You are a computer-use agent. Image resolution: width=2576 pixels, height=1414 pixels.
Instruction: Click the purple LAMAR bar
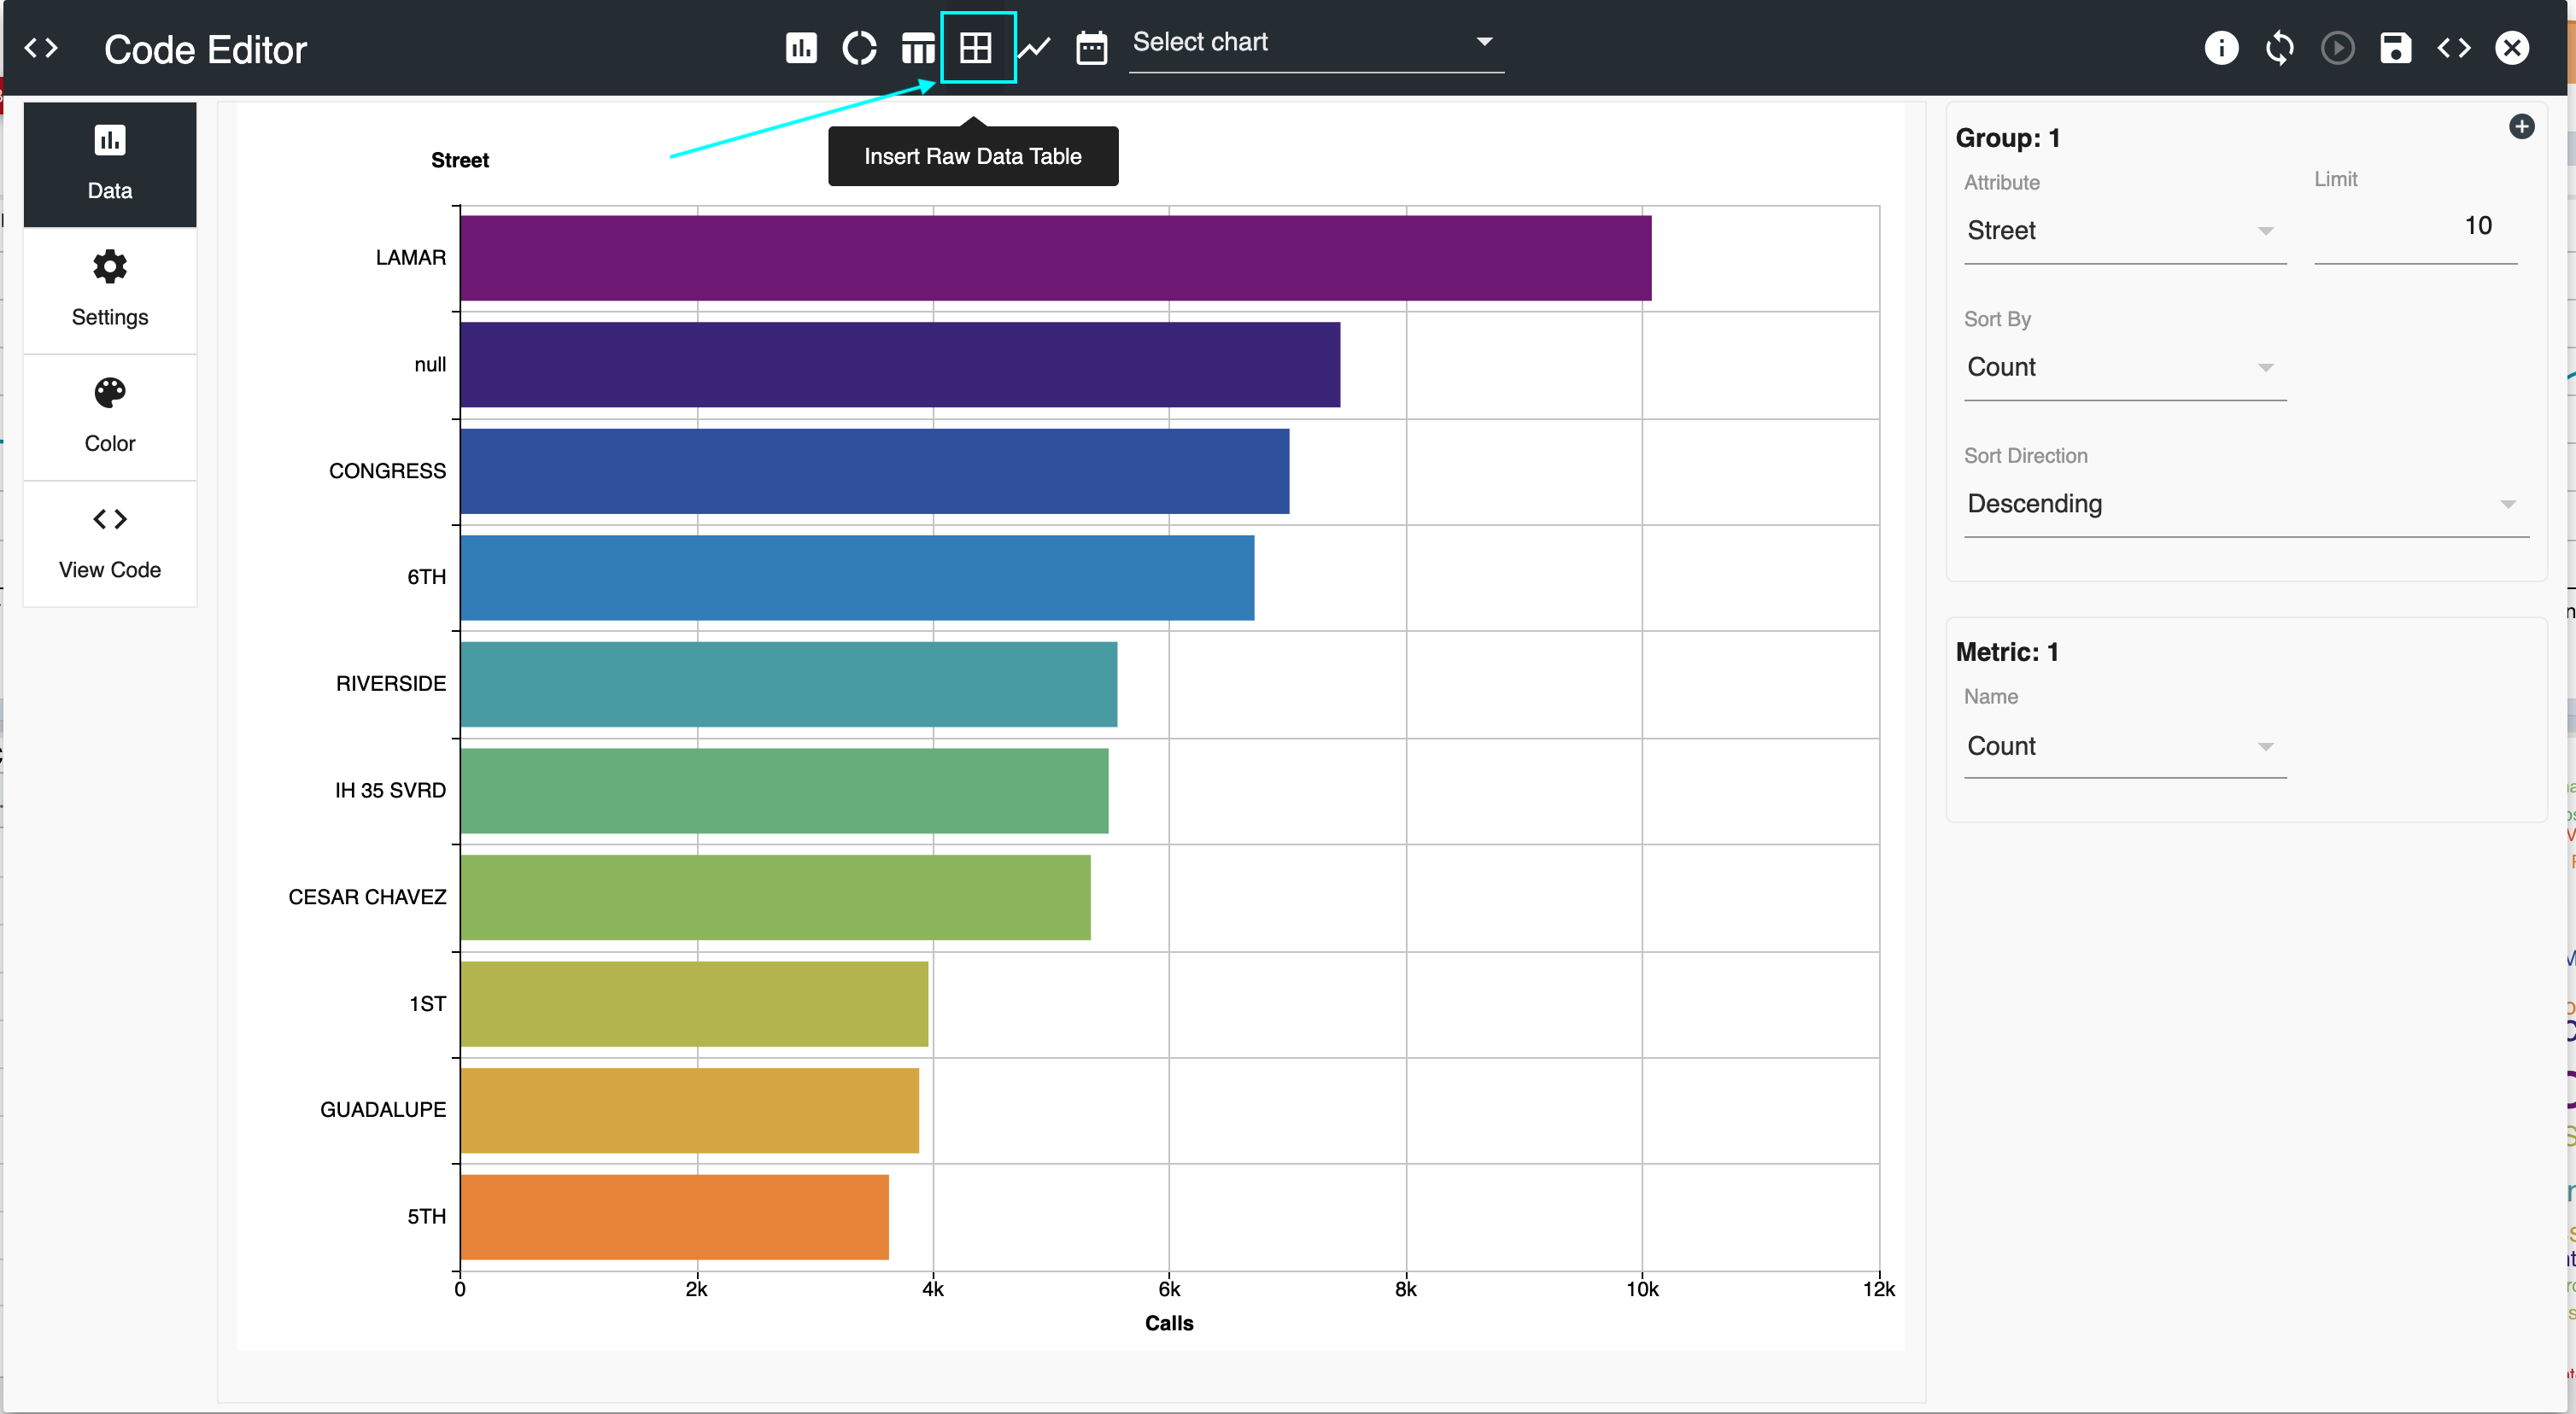1055,258
